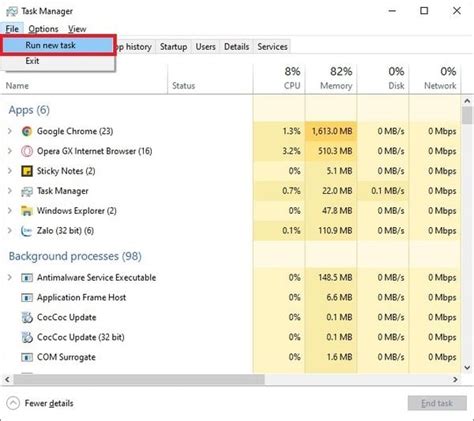Select the Application Frame Host icon

[27, 297]
